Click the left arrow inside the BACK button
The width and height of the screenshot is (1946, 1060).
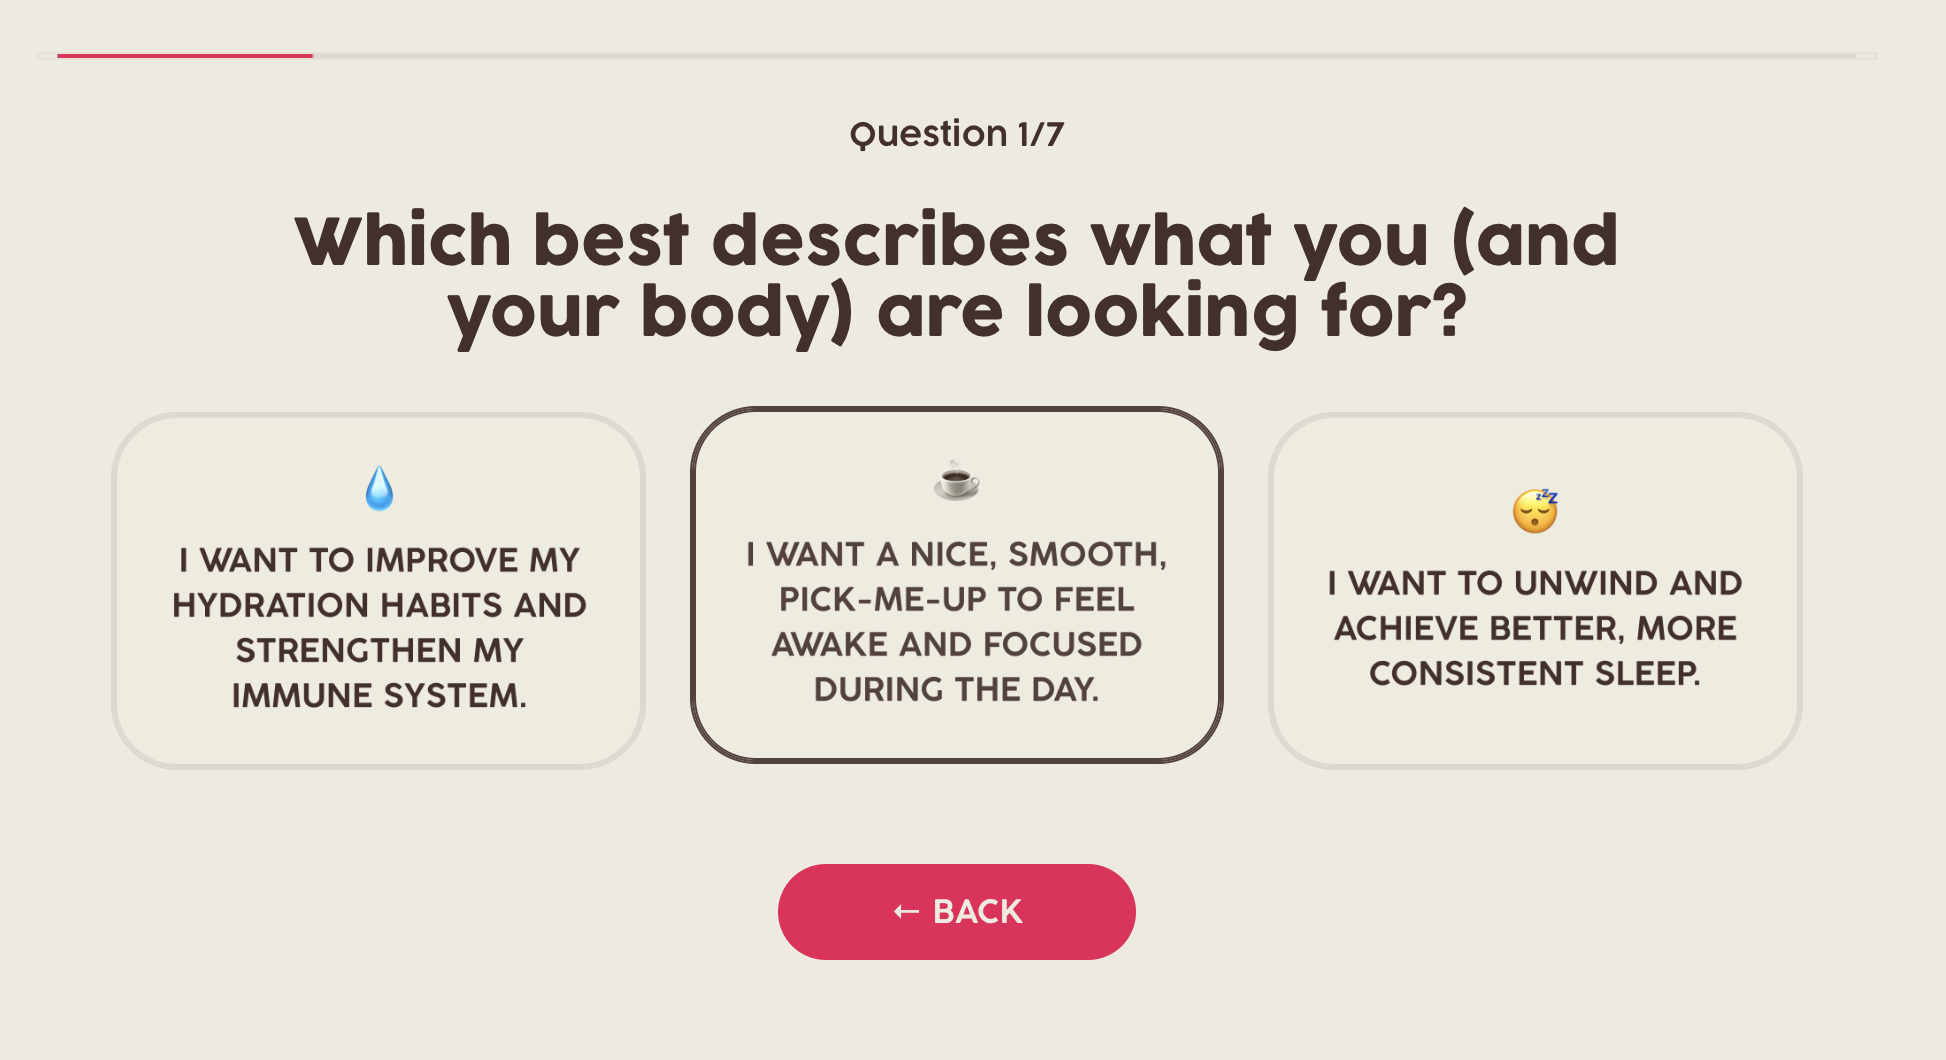[904, 910]
